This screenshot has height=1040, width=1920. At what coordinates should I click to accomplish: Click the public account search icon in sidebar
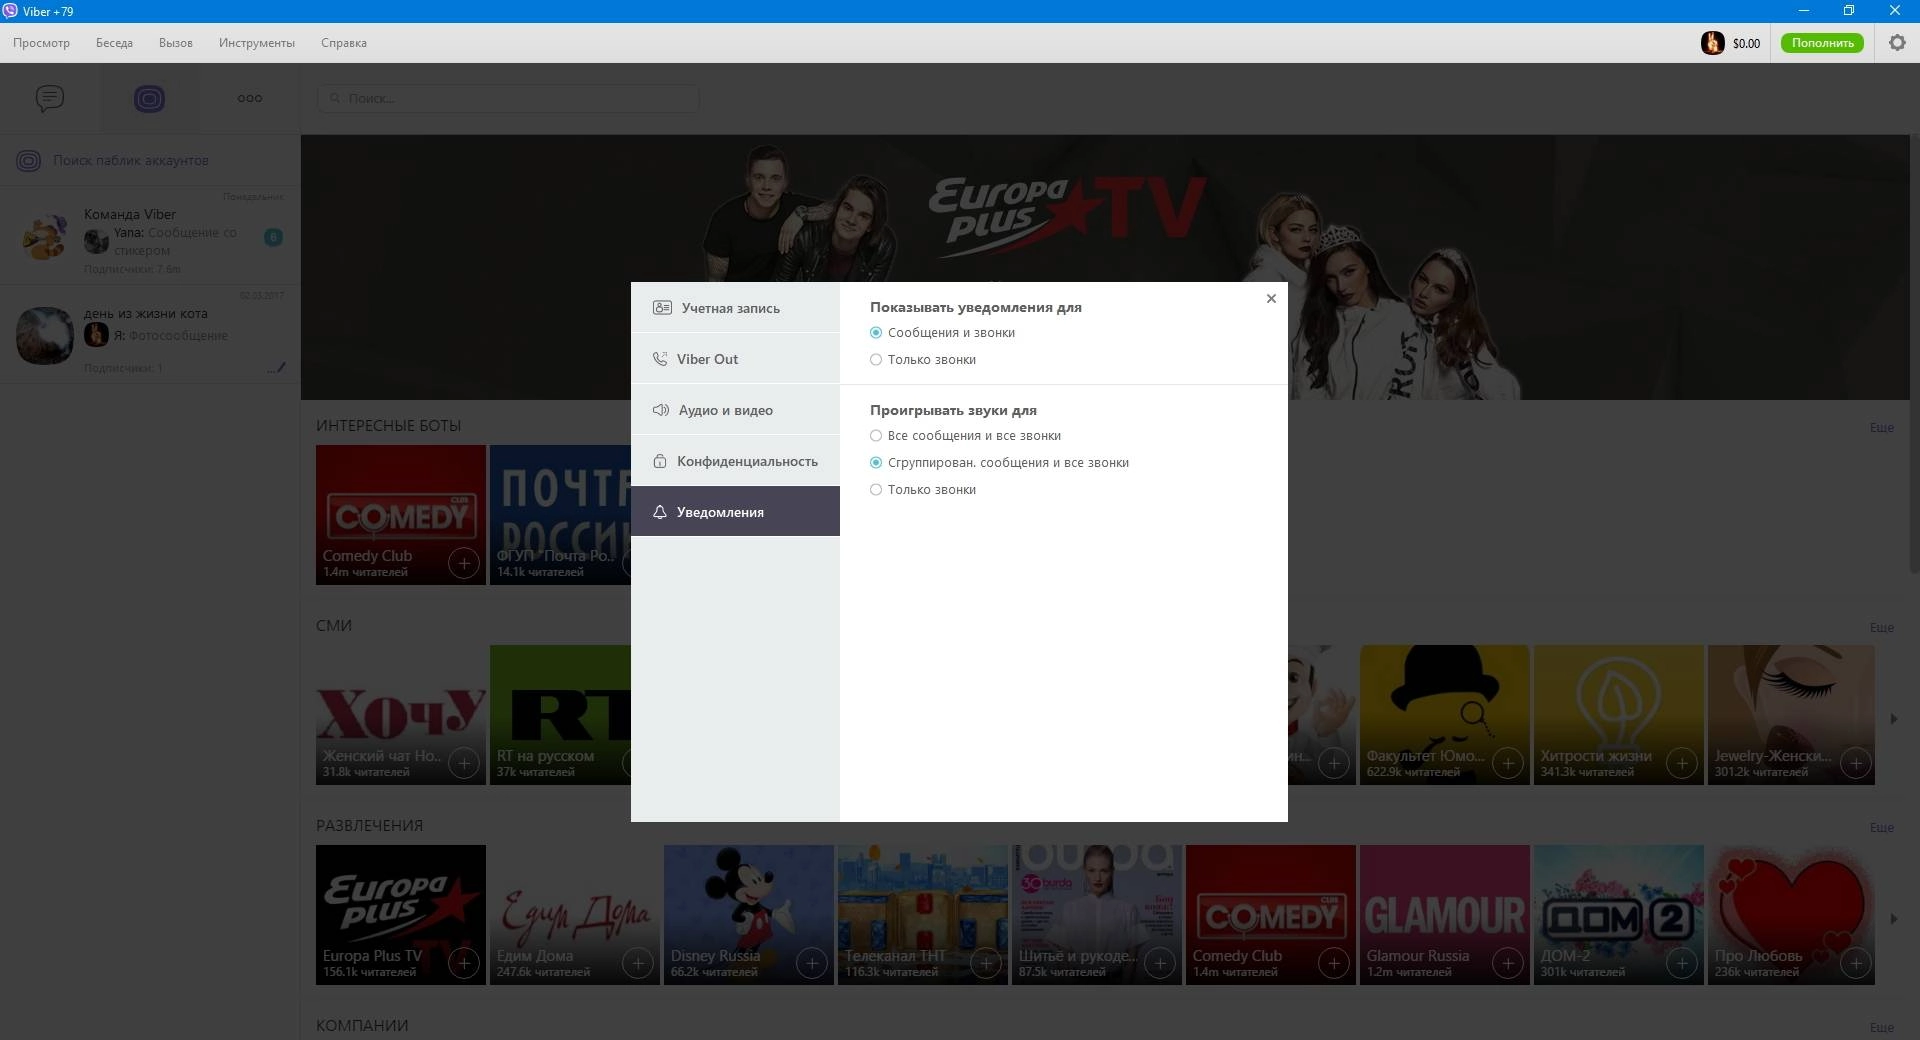click(28, 160)
